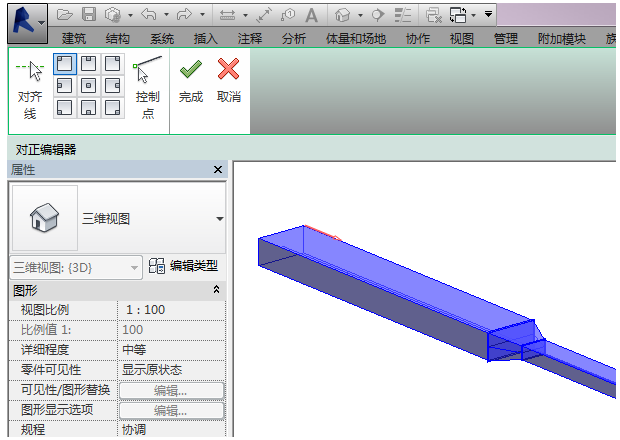Expand the 3D view type selector dropdown
Image resolution: width=620 pixels, height=440 pixels.
(x=220, y=219)
